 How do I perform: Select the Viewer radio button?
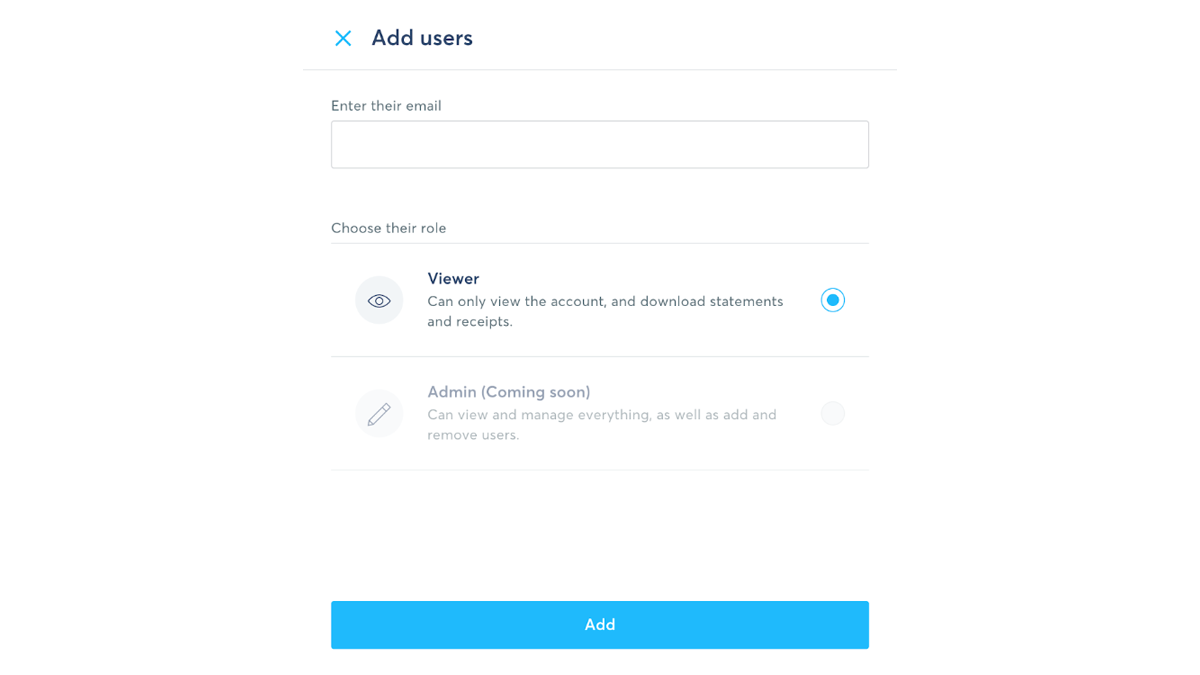click(832, 300)
